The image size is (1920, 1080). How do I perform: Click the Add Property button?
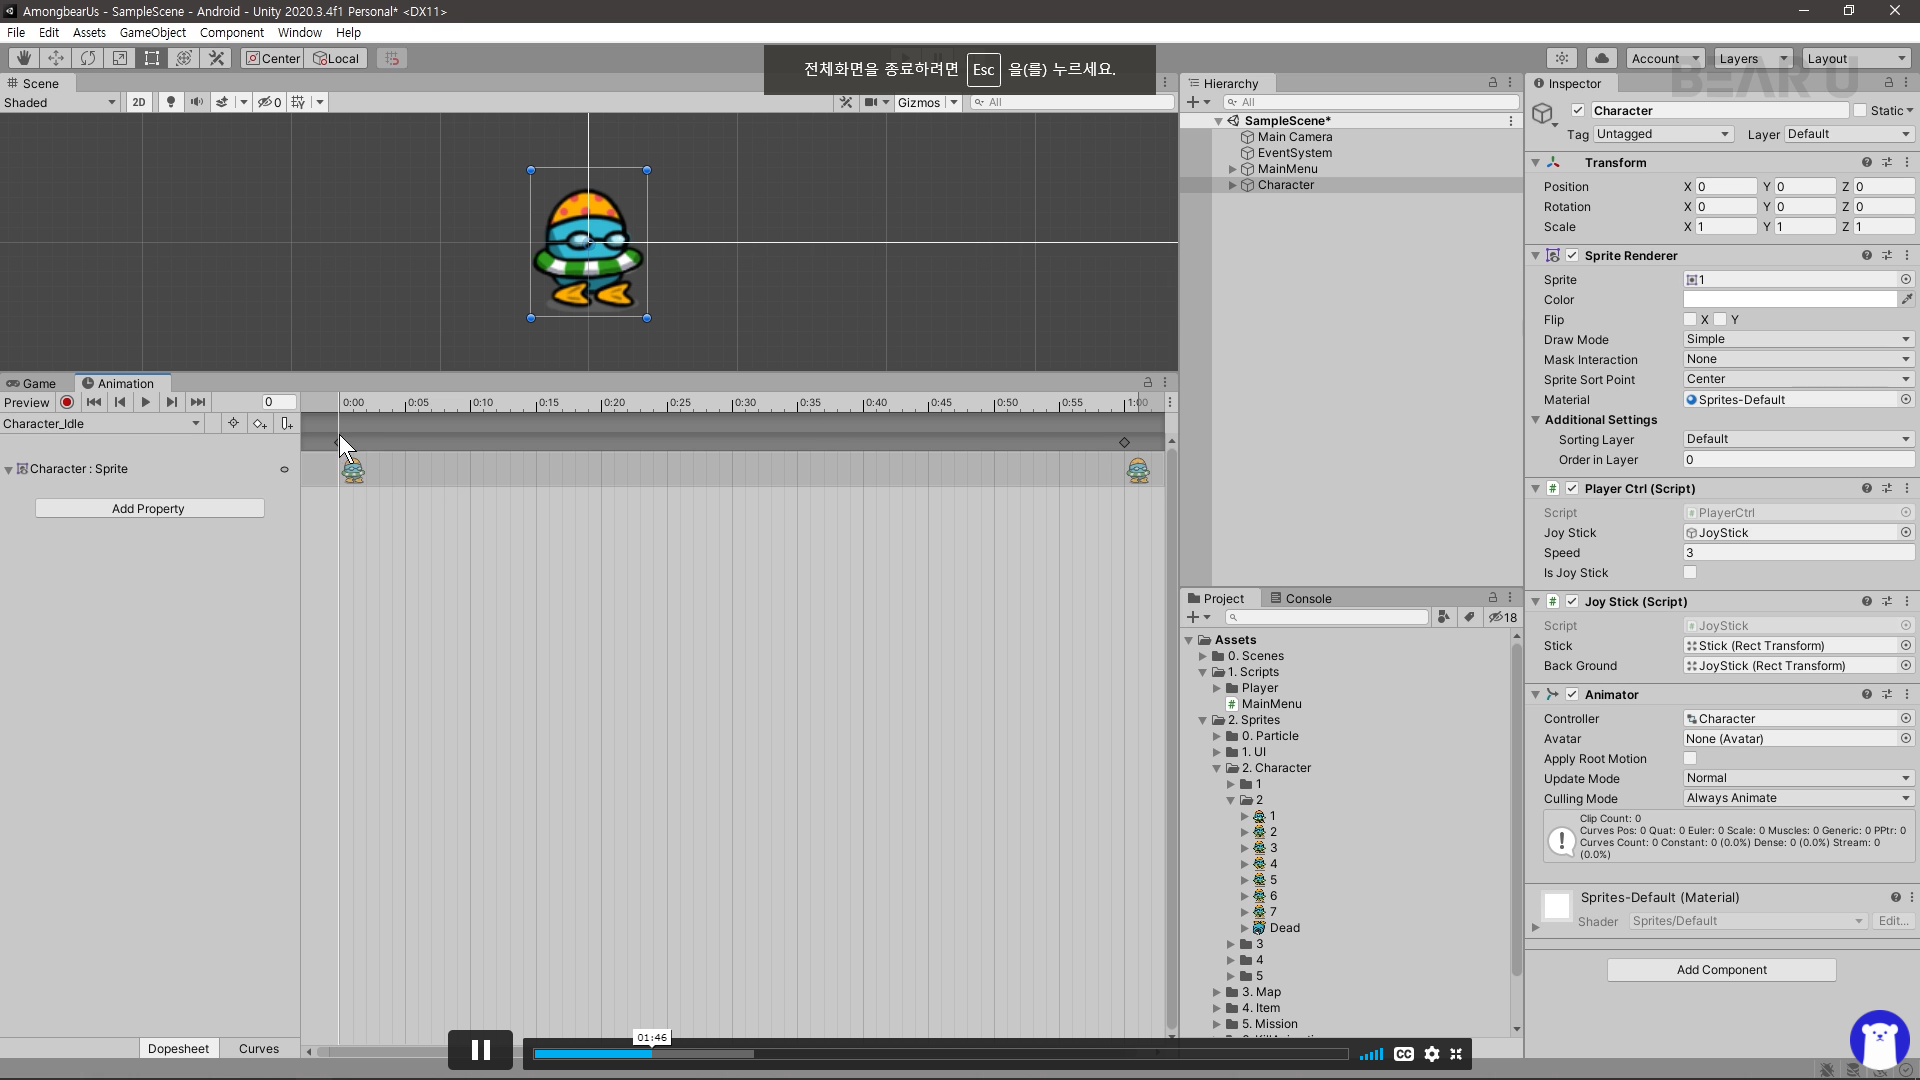pyautogui.click(x=149, y=508)
